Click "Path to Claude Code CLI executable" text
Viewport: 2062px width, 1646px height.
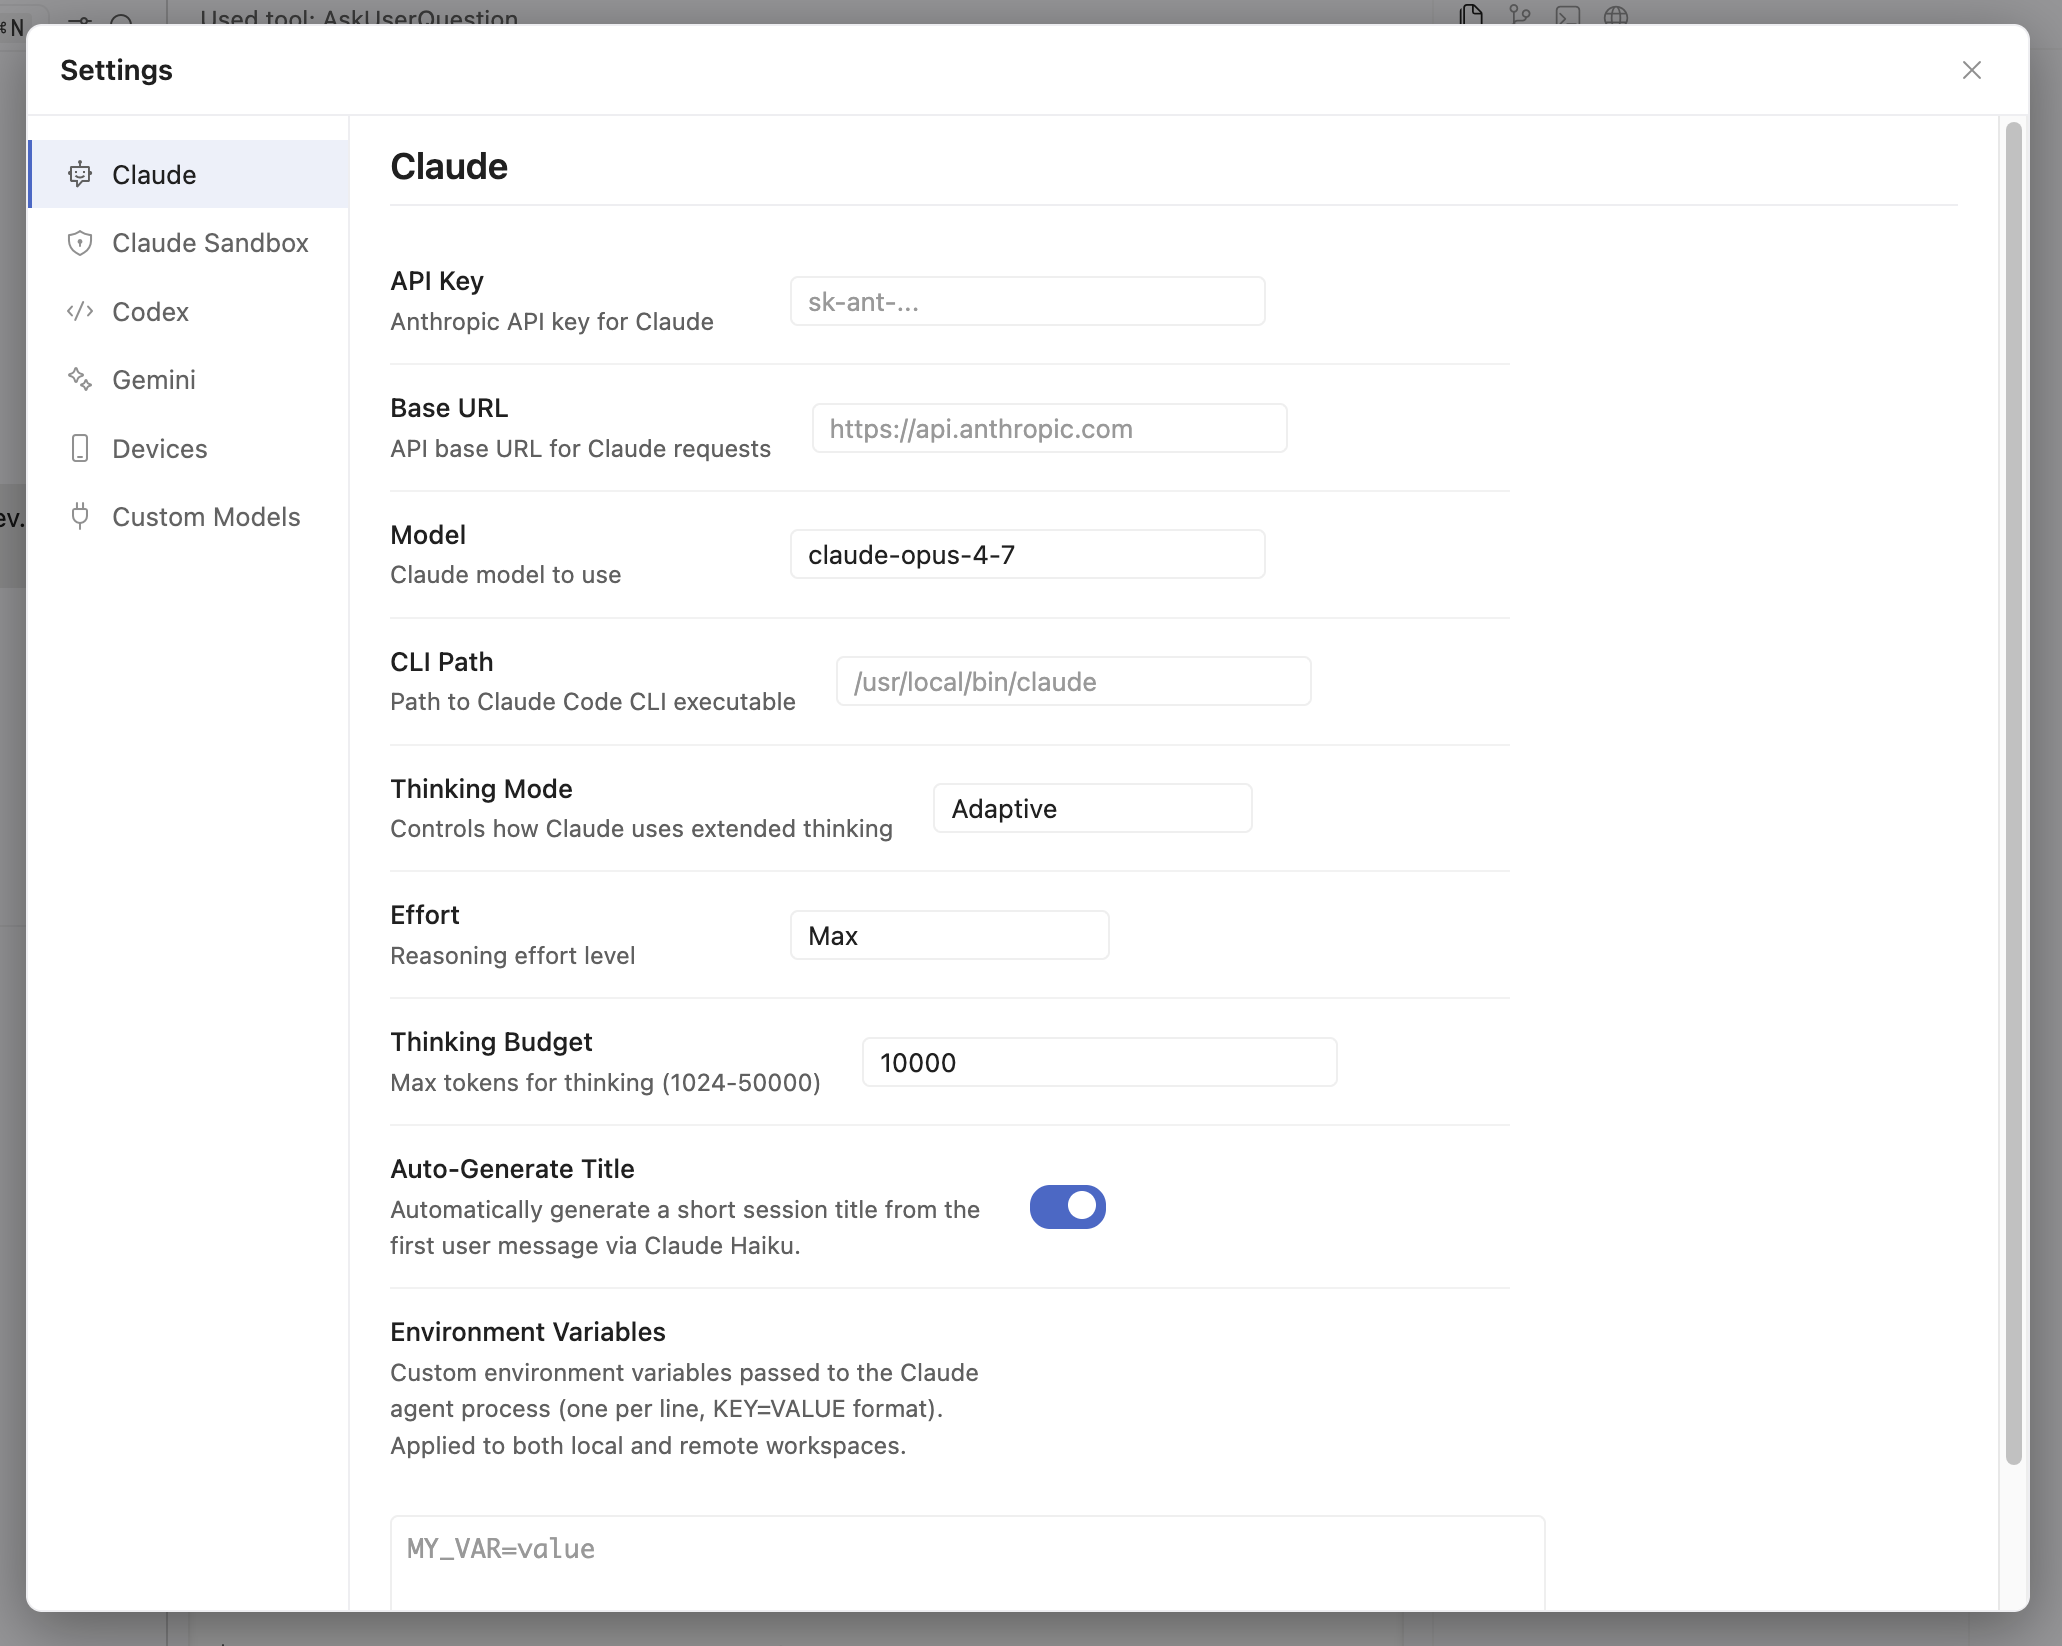click(593, 702)
